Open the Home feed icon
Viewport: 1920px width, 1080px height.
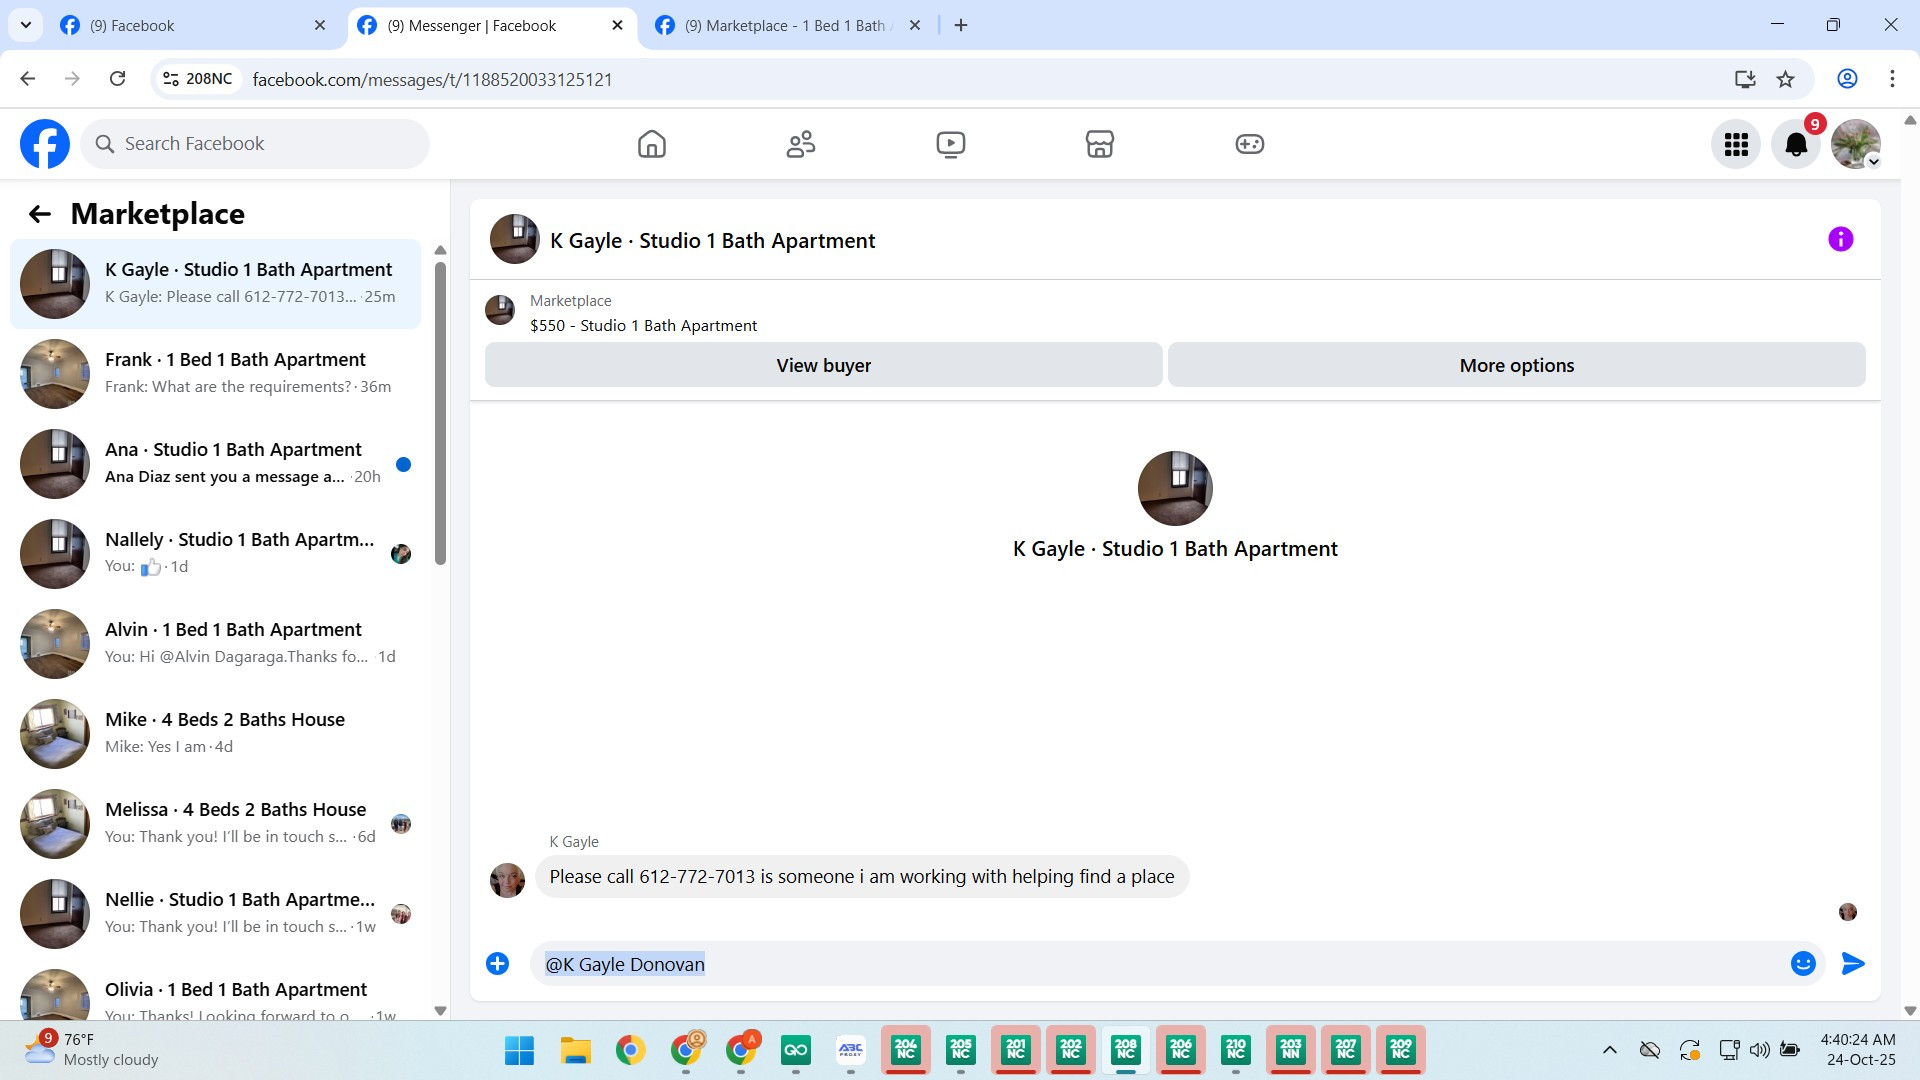click(x=651, y=144)
